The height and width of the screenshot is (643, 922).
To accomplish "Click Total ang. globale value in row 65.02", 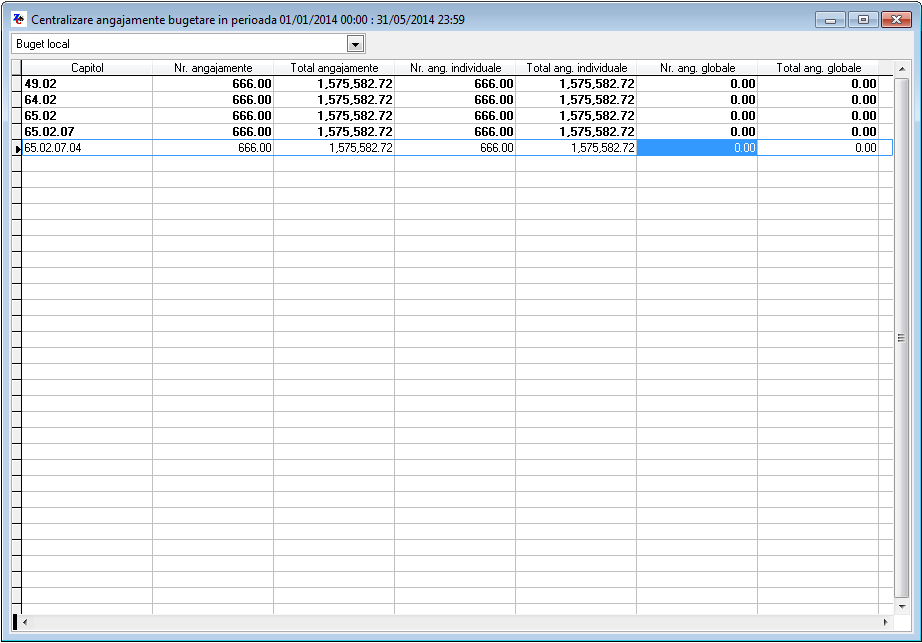I will (x=818, y=115).
